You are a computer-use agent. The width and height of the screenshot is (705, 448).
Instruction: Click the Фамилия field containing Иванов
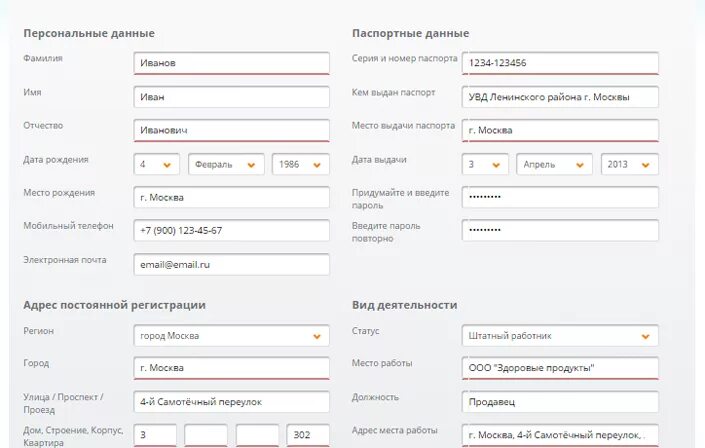[x=232, y=63]
